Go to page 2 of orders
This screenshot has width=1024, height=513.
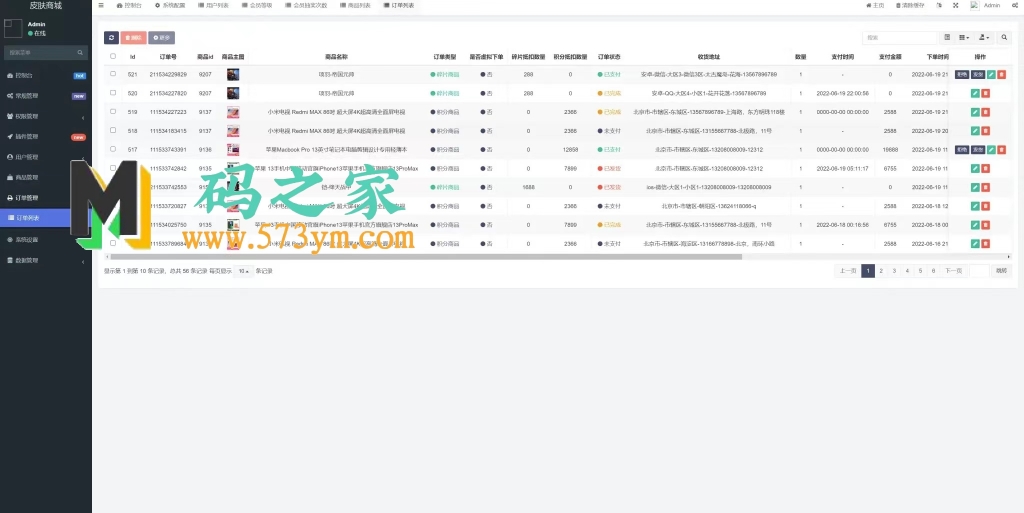[x=881, y=271]
